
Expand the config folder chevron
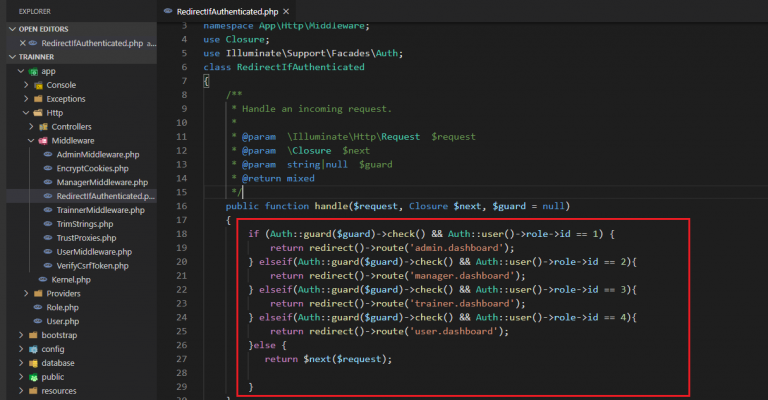click(21, 349)
